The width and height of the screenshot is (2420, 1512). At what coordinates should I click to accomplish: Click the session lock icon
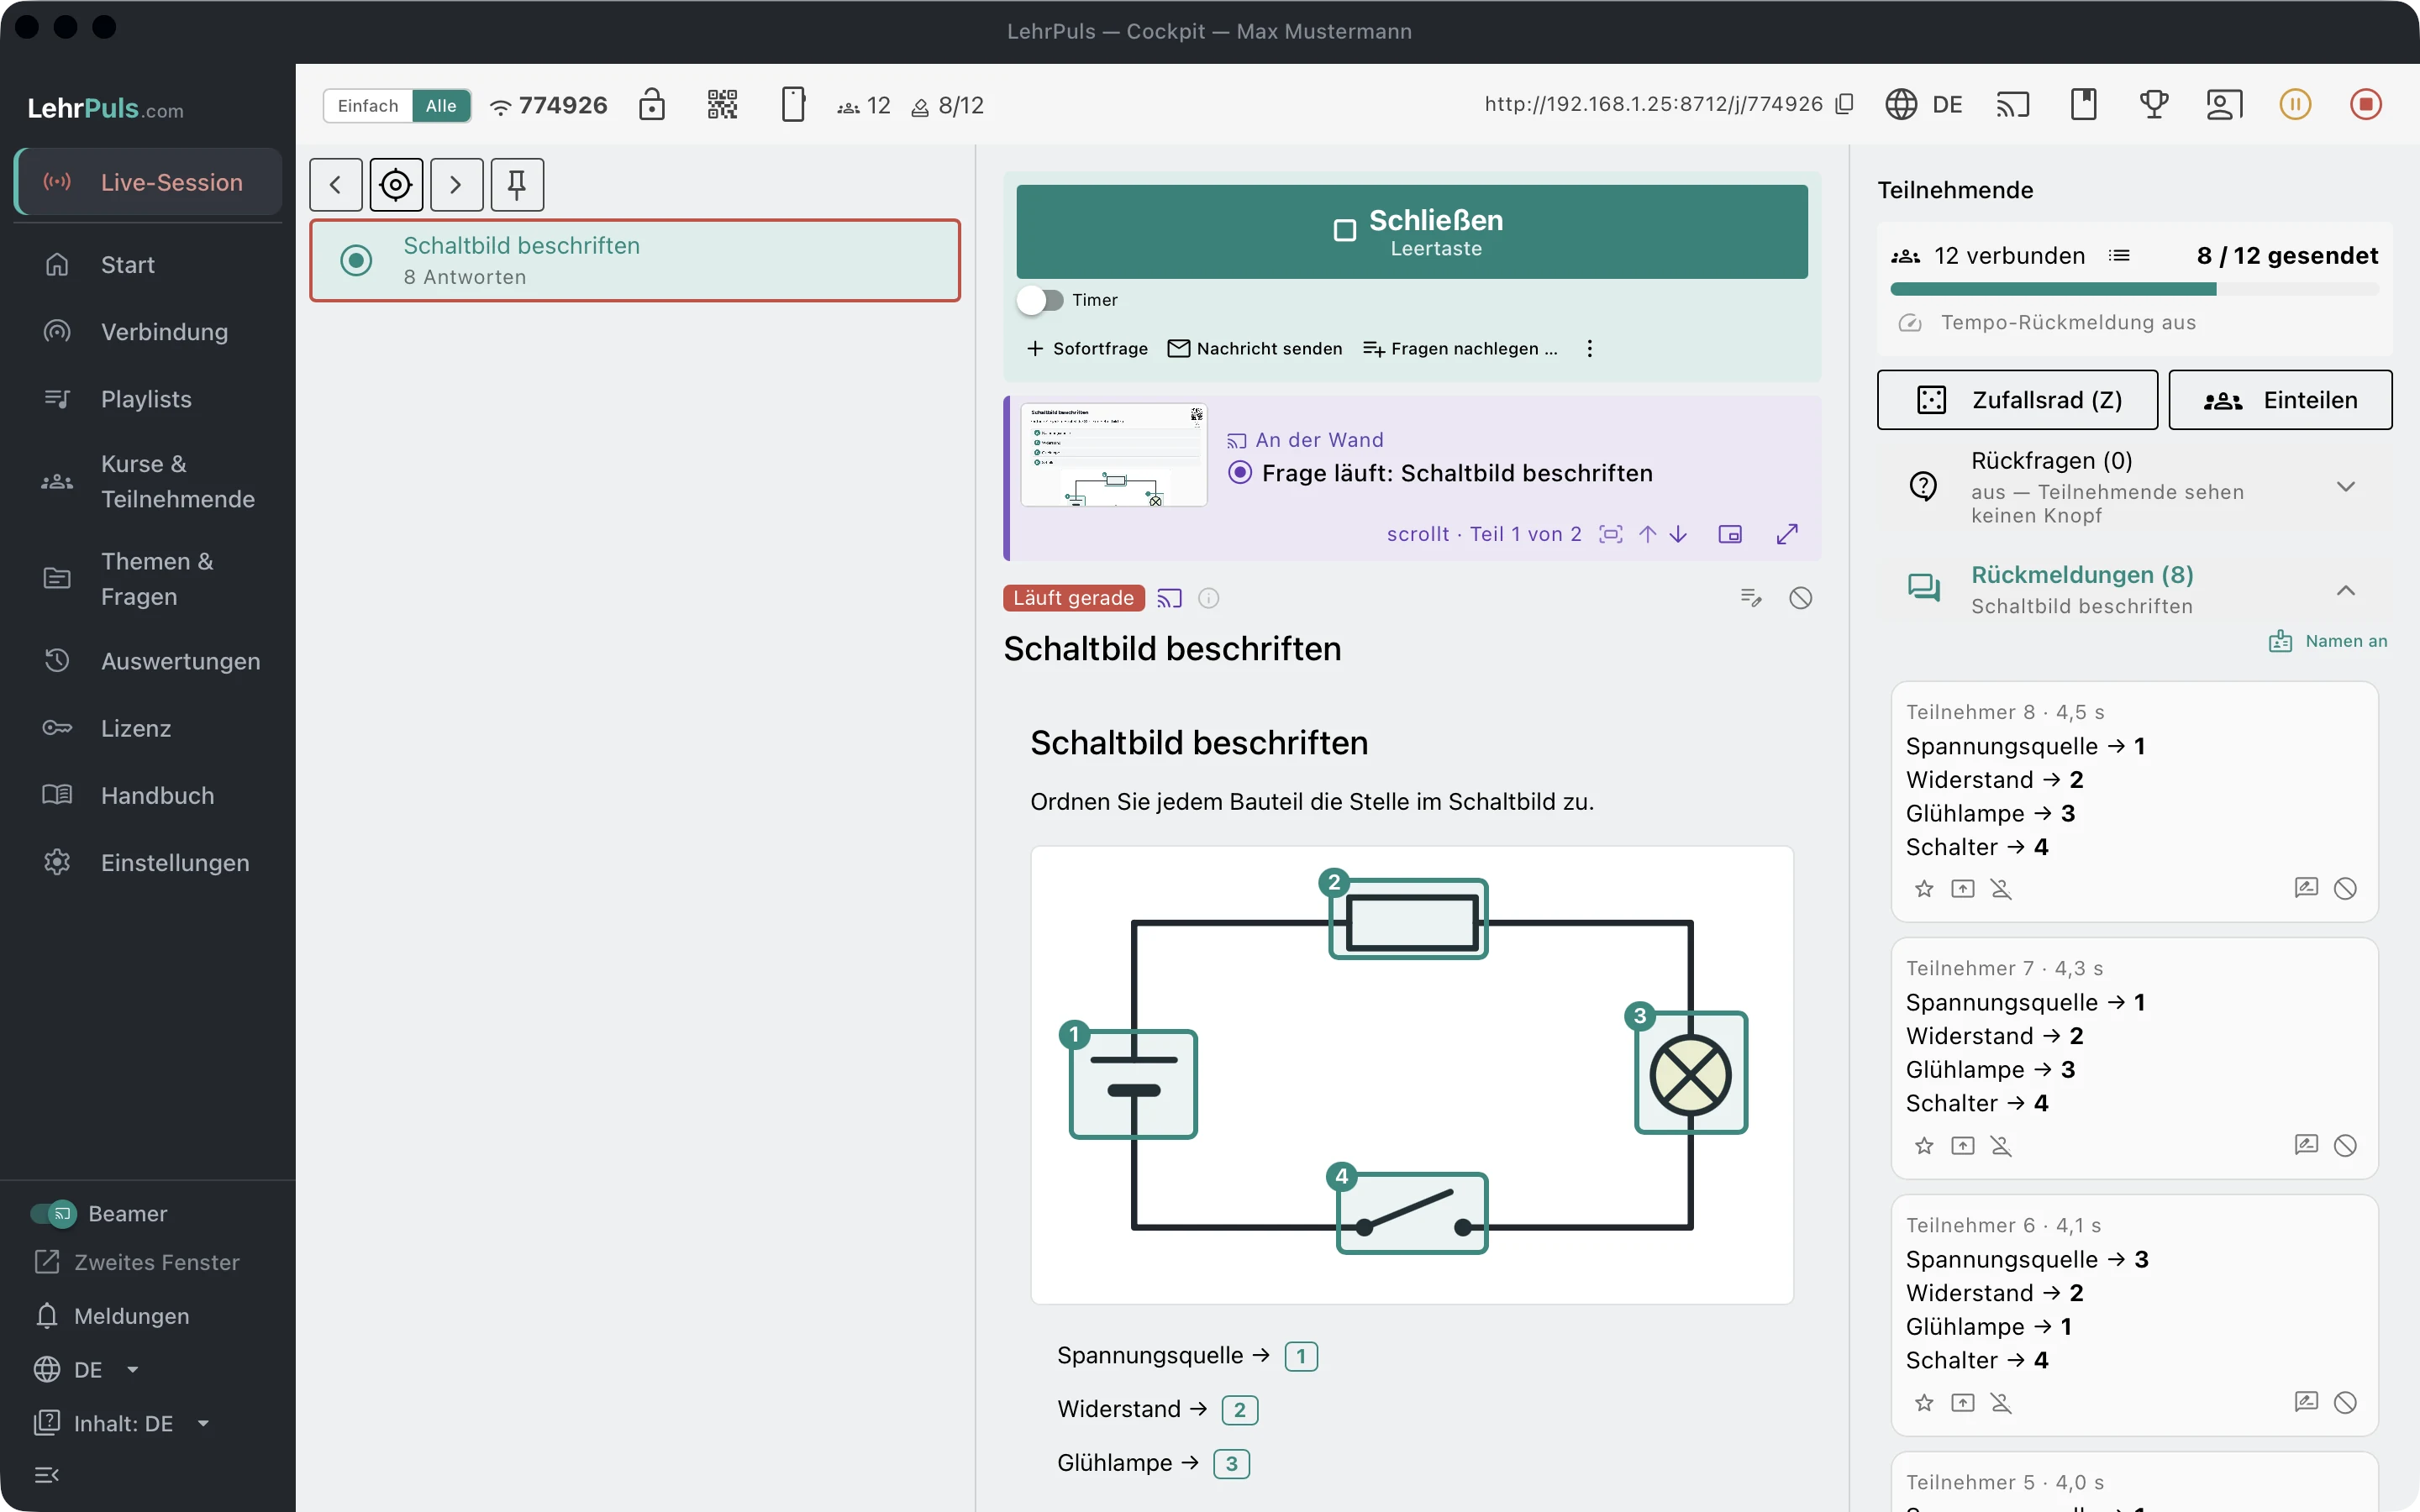(x=652, y=104)
